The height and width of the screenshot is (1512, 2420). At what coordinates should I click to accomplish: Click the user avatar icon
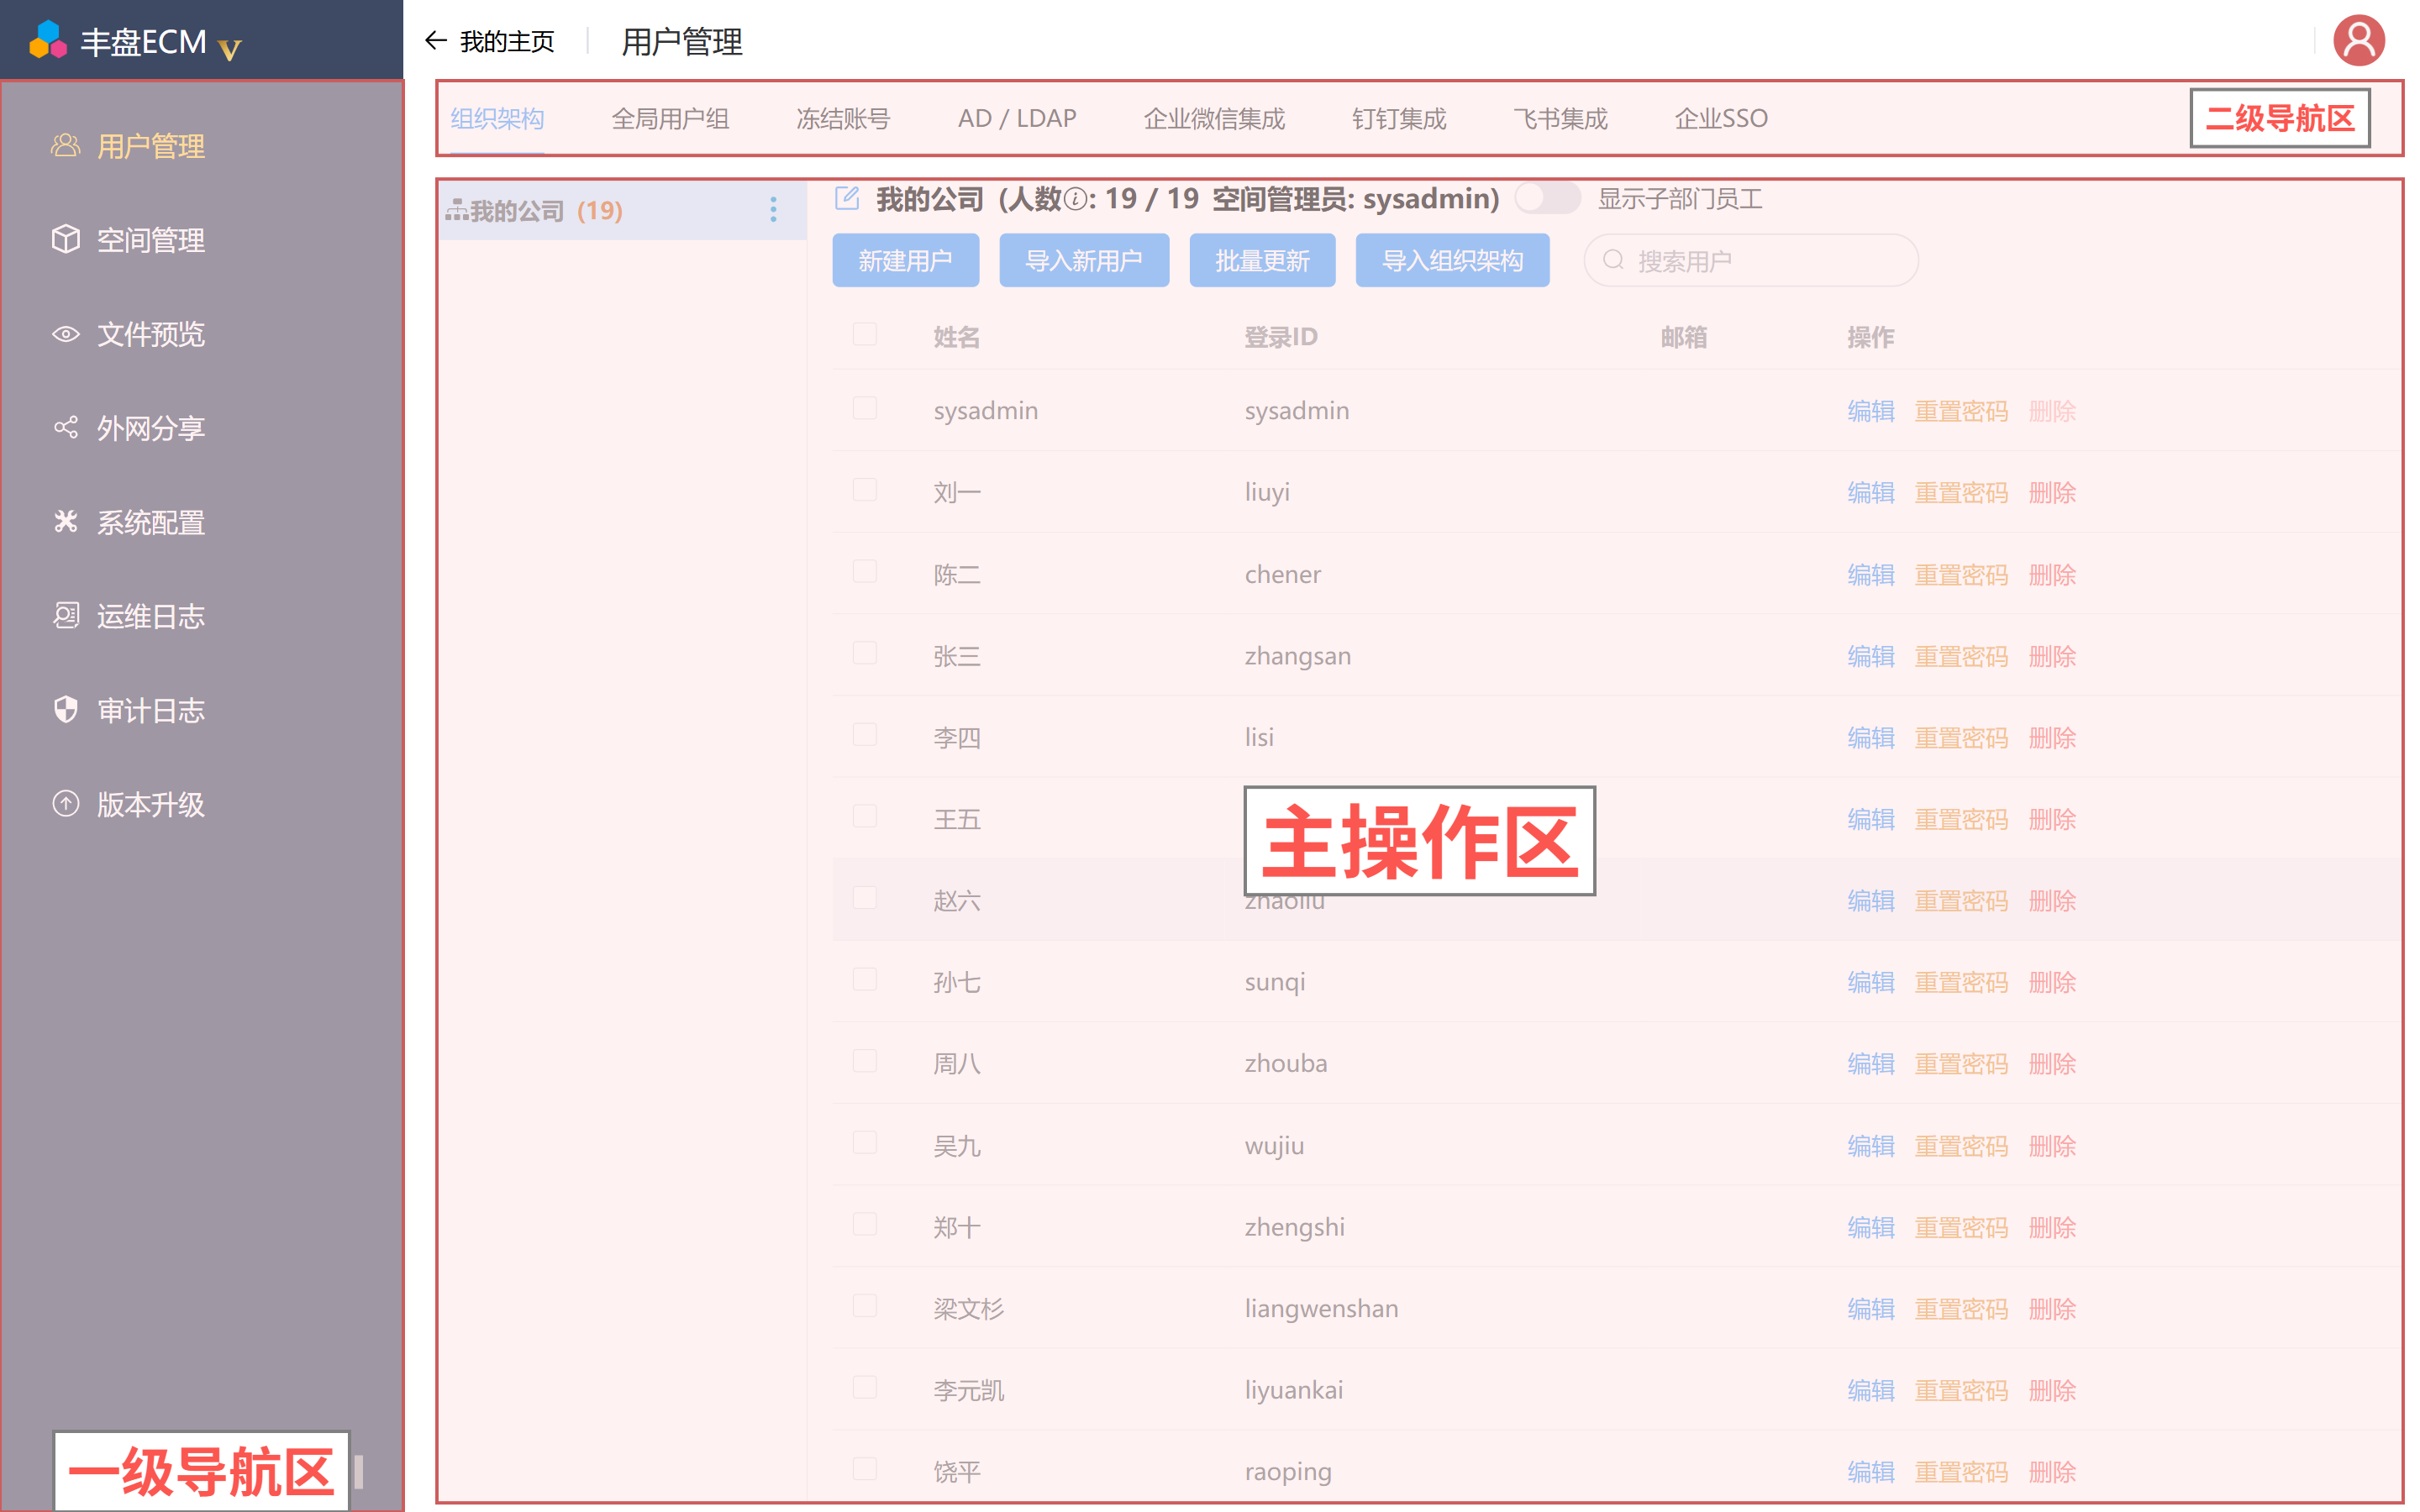click(2358, 41)
